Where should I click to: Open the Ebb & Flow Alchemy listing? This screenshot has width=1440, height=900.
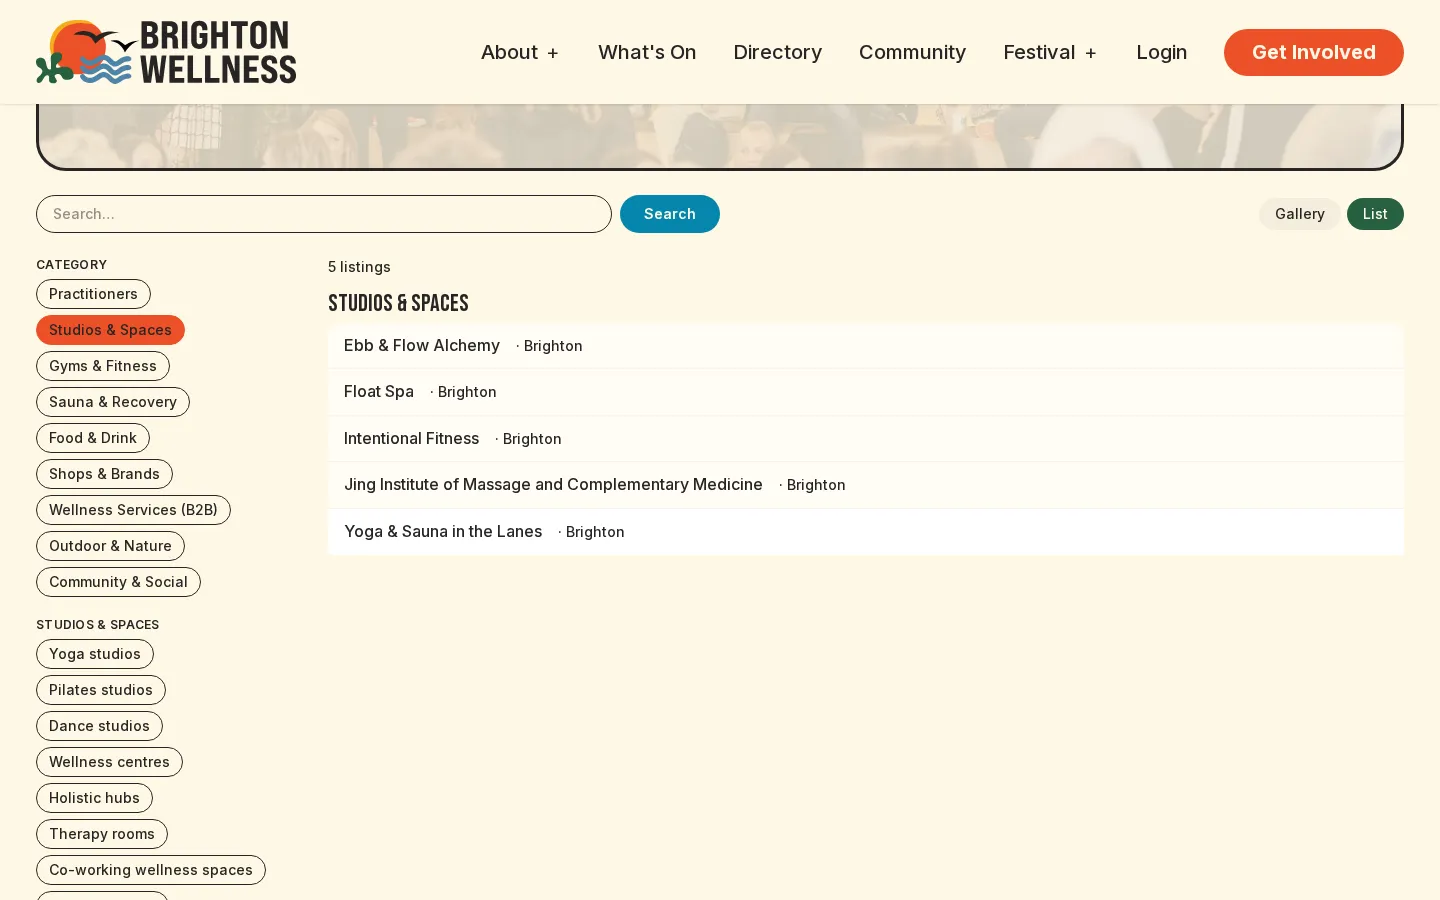[x=866, y=345]
